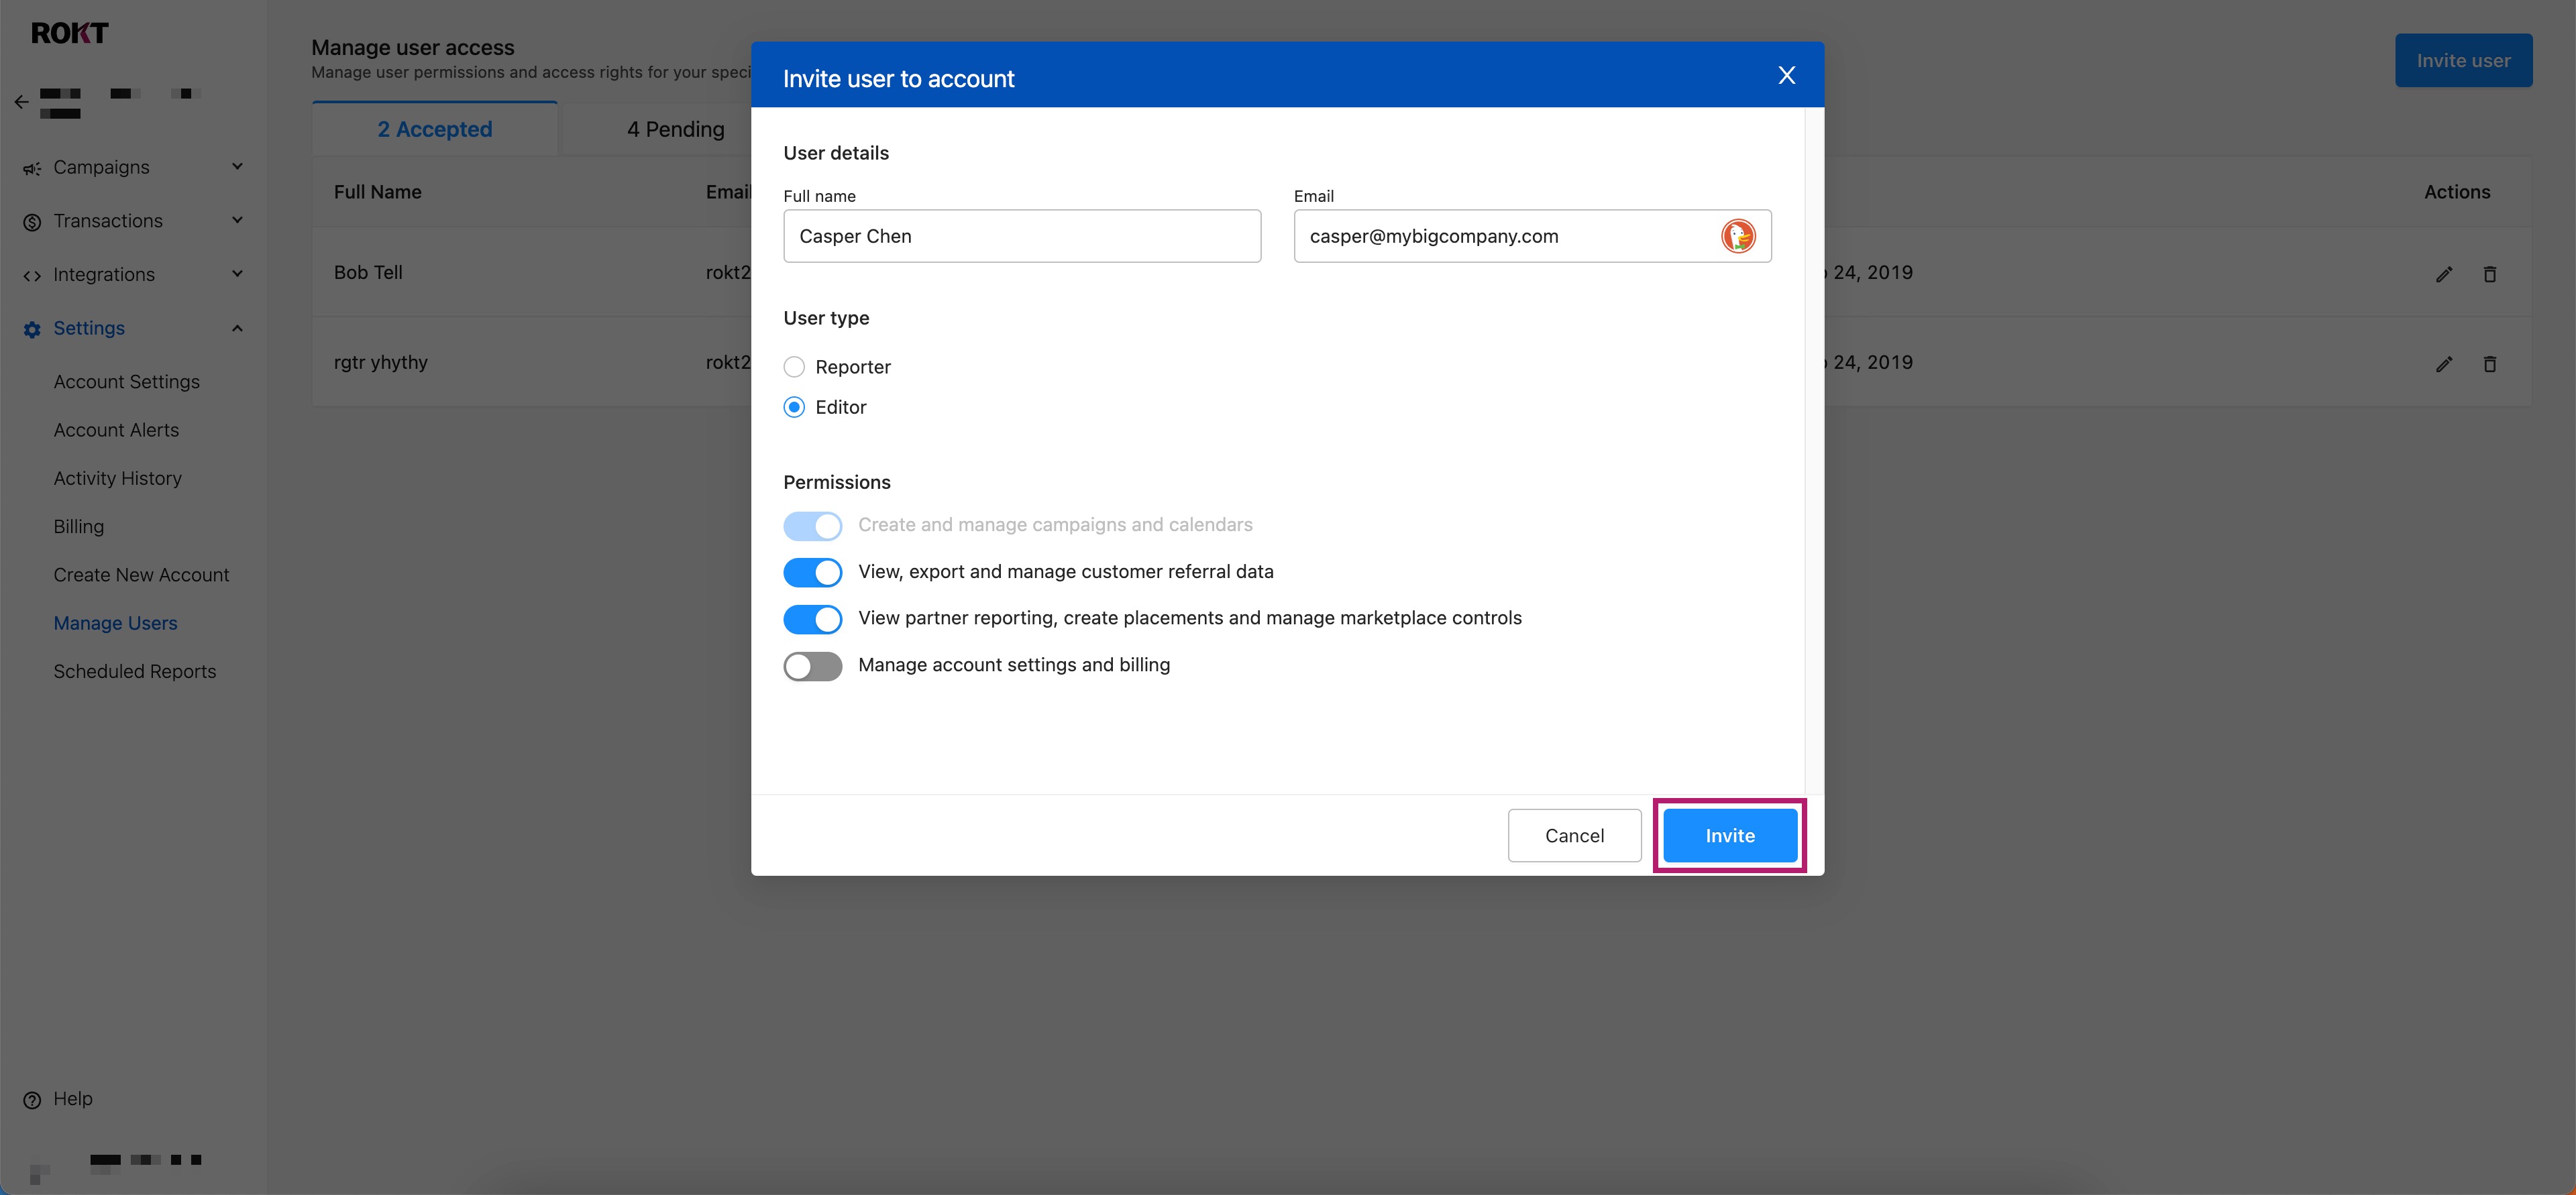Click the Settings menu label

click(x=88, y=328)
